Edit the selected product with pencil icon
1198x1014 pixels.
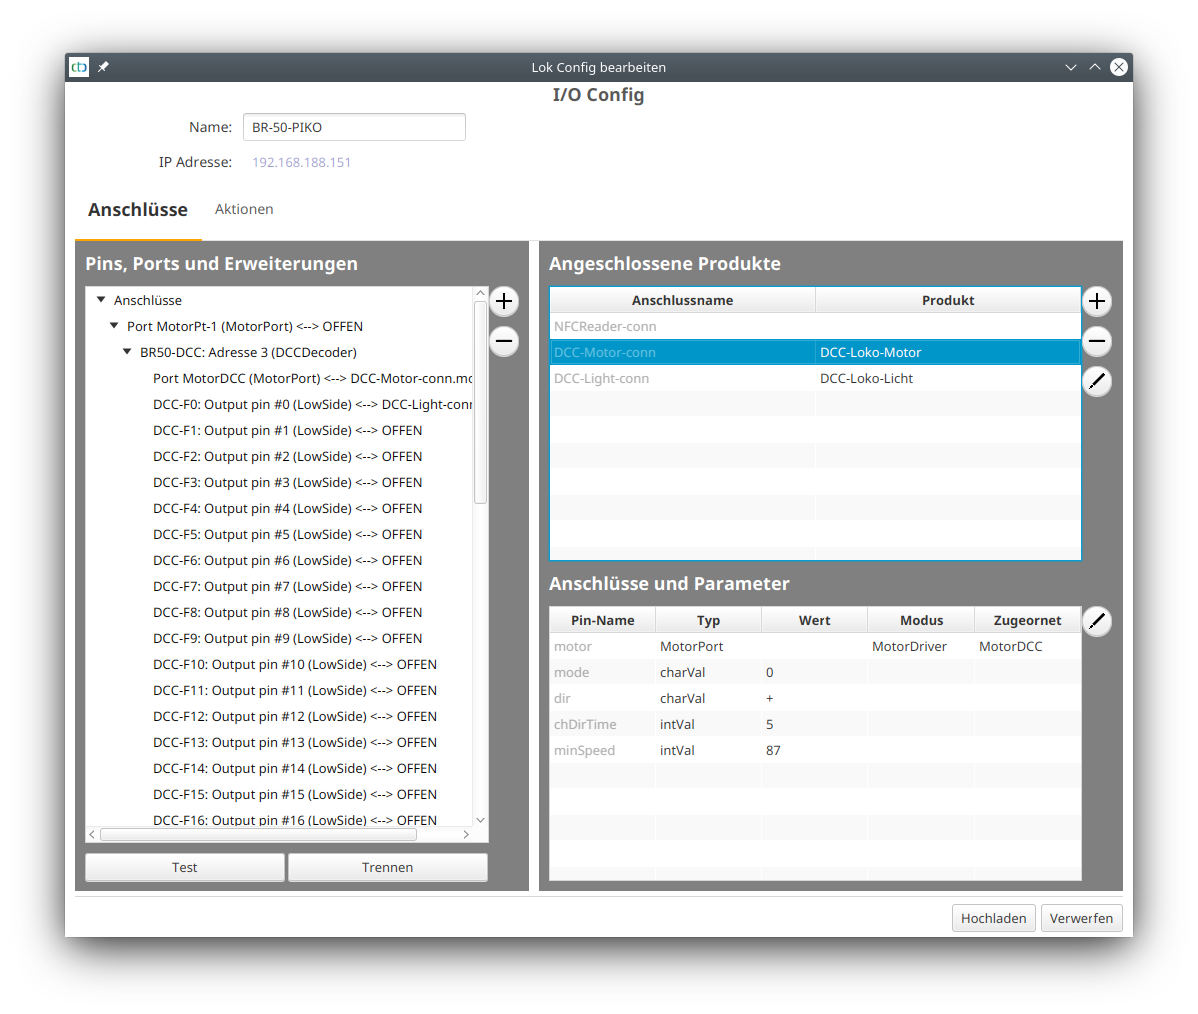click(1097, 381)
